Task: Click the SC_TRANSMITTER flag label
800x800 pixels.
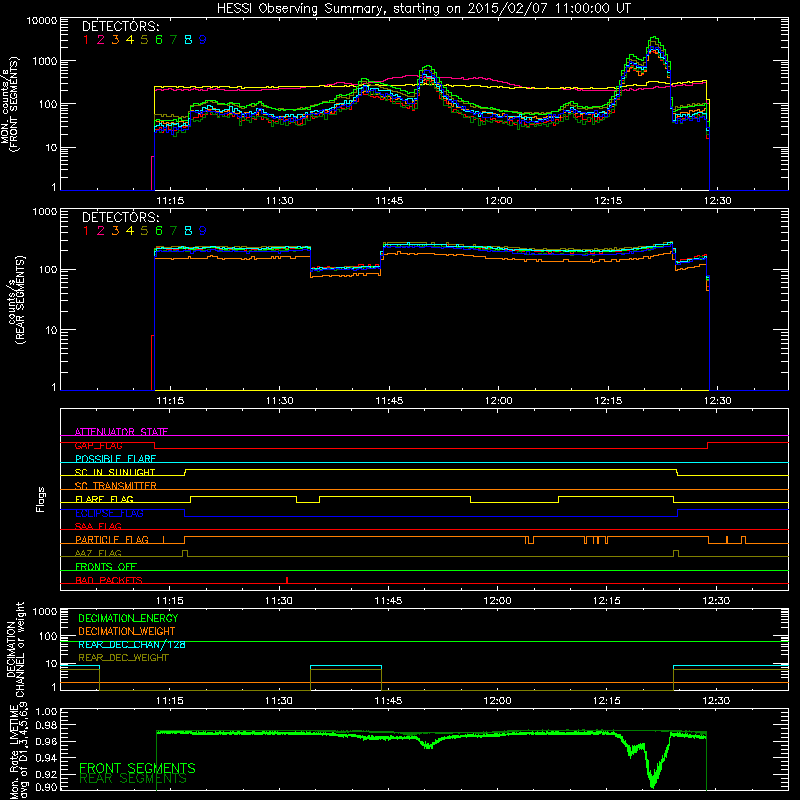Action: [x=116, y=486]
